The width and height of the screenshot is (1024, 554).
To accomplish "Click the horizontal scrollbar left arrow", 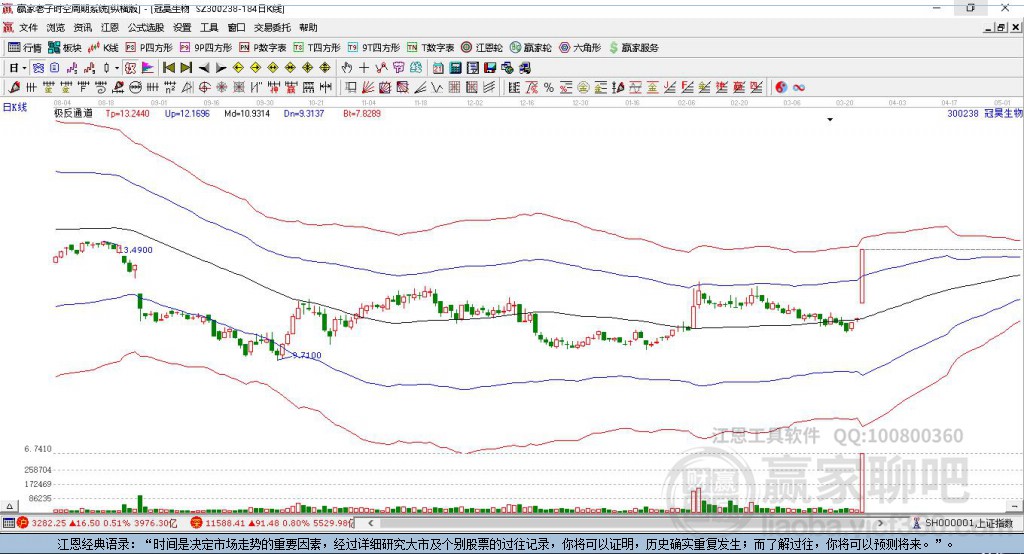I will pos(370,523).
